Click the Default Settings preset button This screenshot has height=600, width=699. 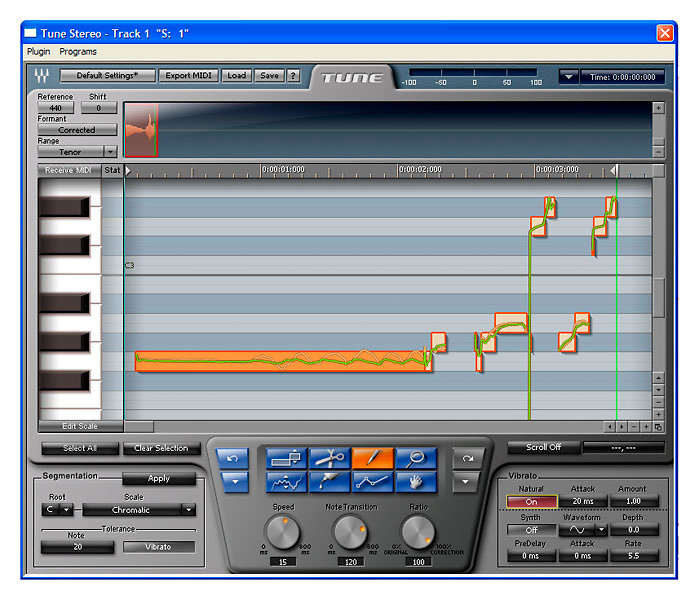click(107, 75)
